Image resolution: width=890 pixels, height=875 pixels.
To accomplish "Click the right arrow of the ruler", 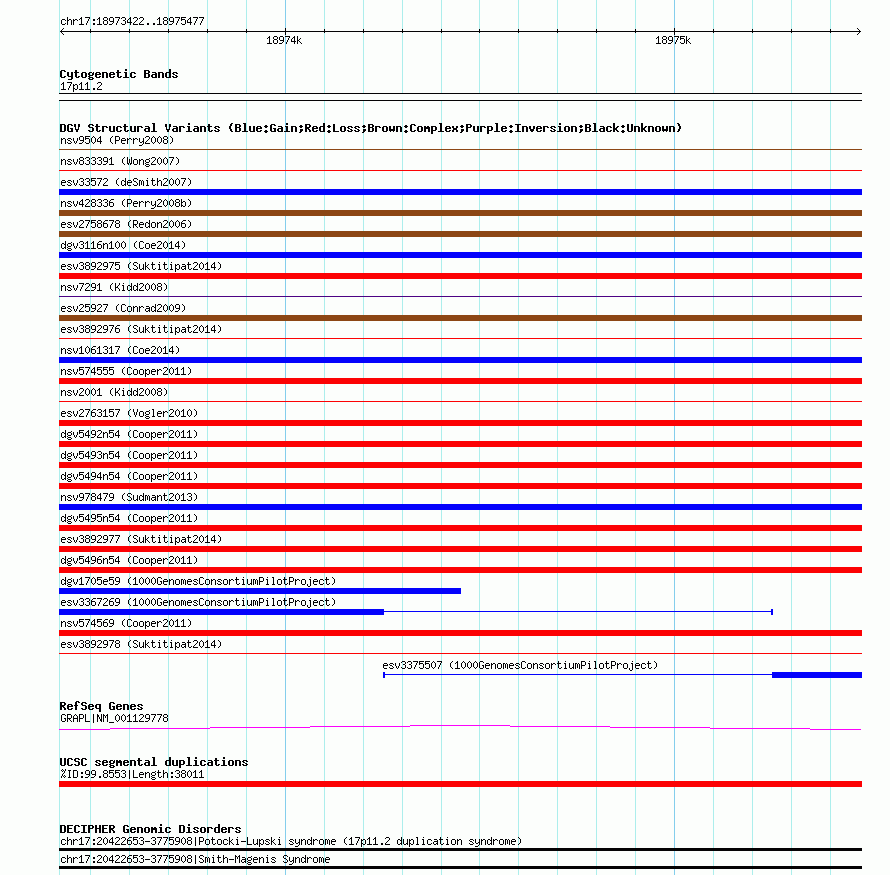I will click(858, 32).
